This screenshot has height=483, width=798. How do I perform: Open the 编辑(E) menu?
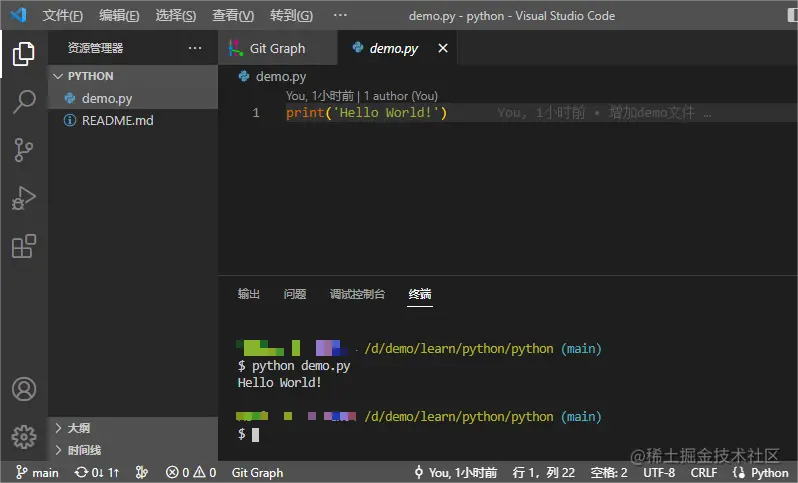coord(119,16)
